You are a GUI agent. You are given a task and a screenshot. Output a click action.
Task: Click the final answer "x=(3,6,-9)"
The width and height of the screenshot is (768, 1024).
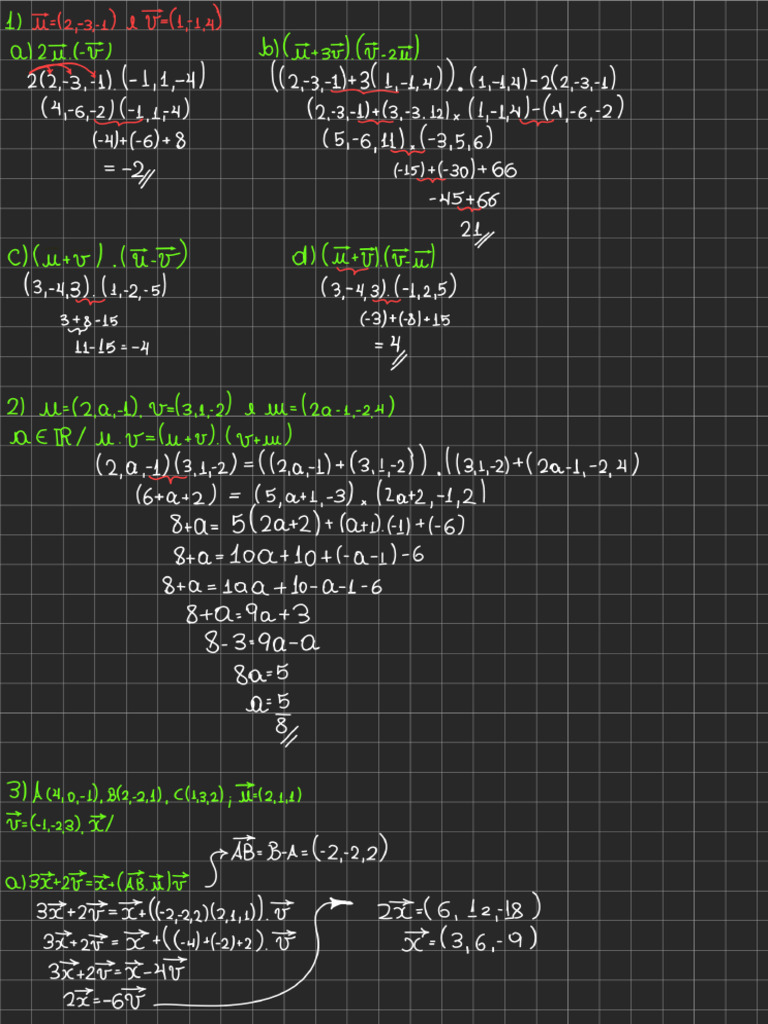[x=470, y=940]
